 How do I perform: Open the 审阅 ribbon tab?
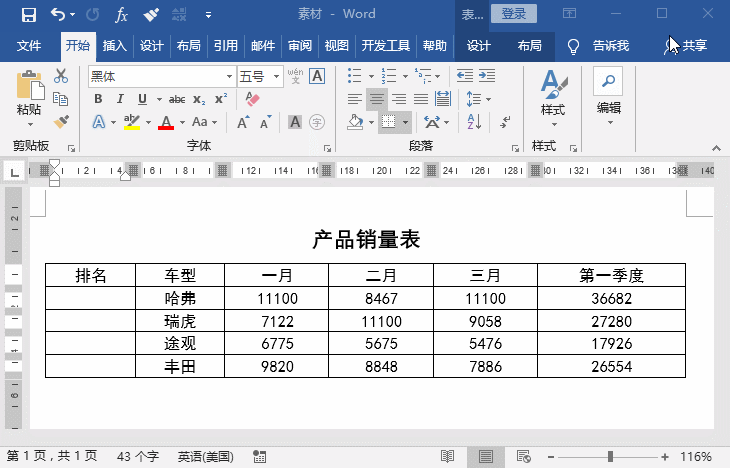300,46
